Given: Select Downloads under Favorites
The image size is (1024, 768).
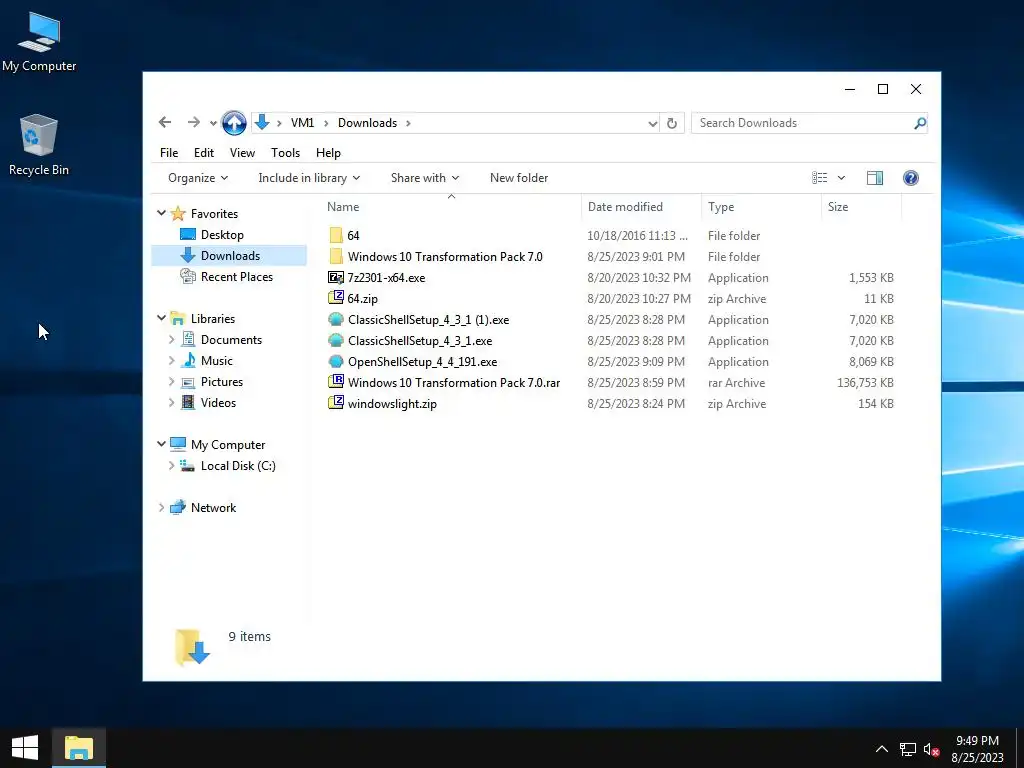Looking at the screenshot, I should (230, 255).
